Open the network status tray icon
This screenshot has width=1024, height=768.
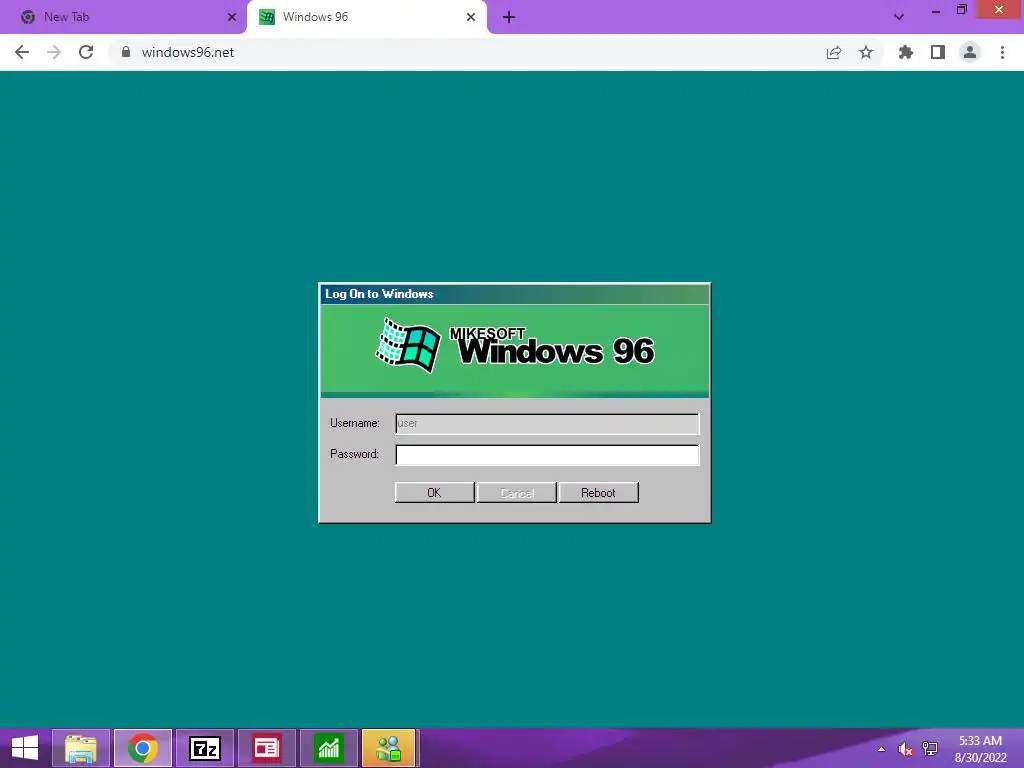[930, 749]
